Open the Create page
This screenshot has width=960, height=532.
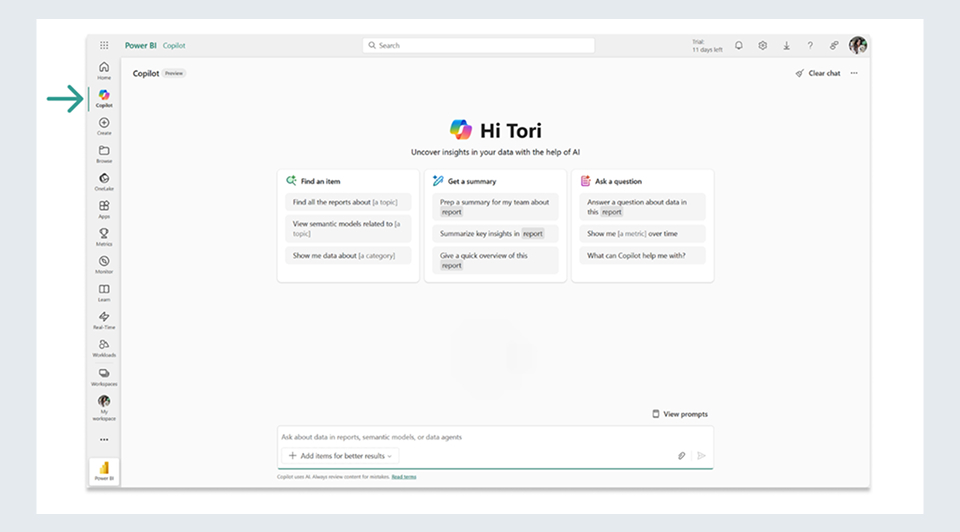click(x=104, y=126)
